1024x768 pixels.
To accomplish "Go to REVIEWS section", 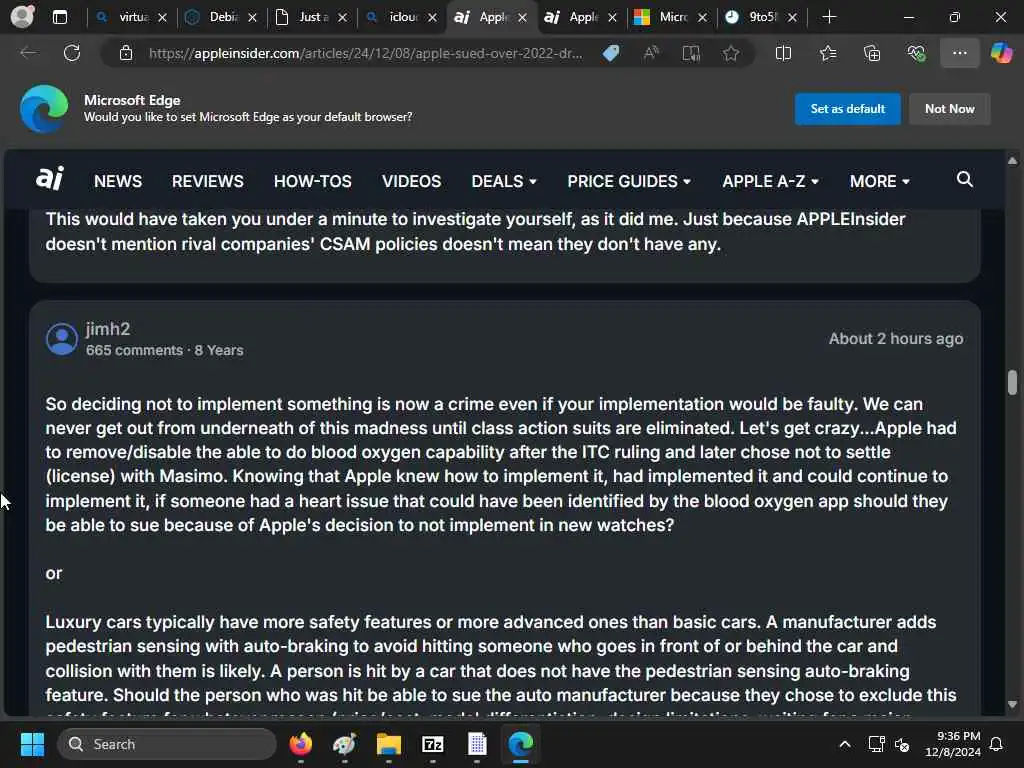I will tap(208, 181).
